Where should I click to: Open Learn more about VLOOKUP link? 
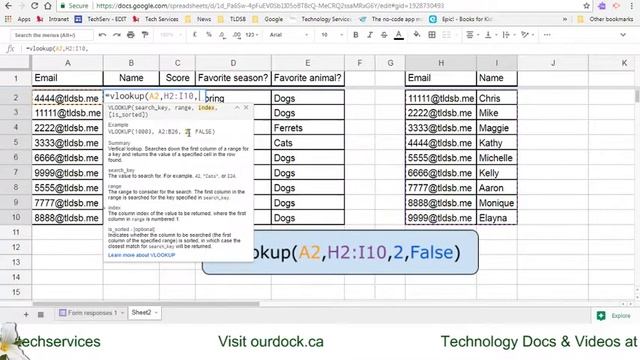point(141,255)
